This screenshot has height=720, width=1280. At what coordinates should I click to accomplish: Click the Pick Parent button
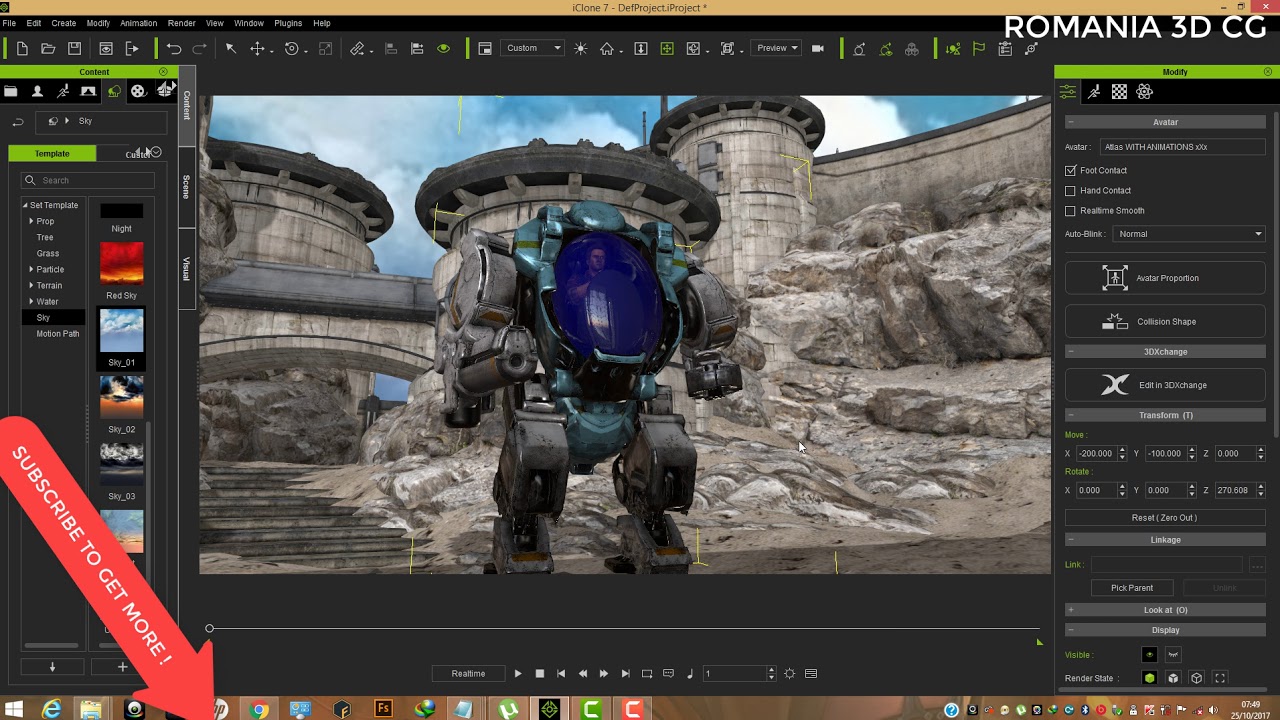[1132, 588]
